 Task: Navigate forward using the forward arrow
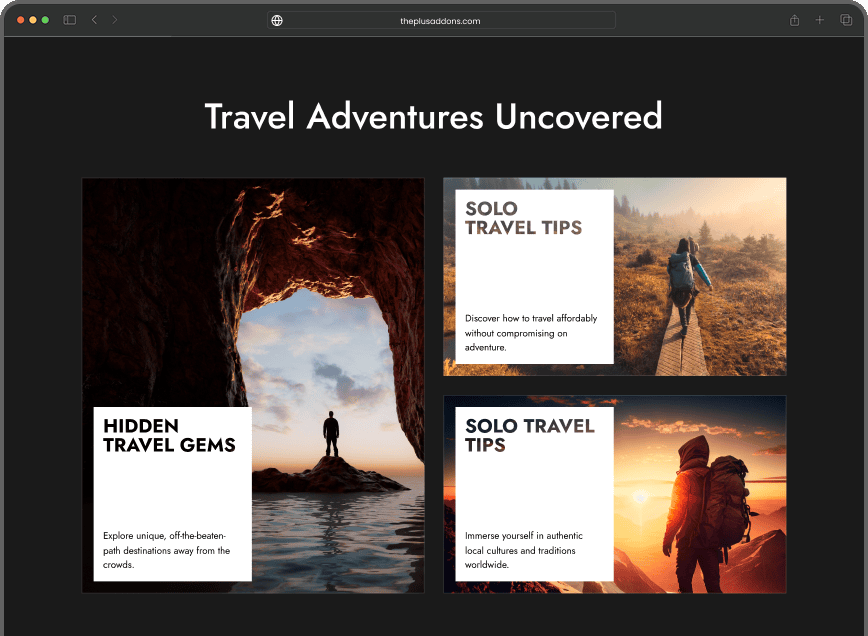(114, 19)
